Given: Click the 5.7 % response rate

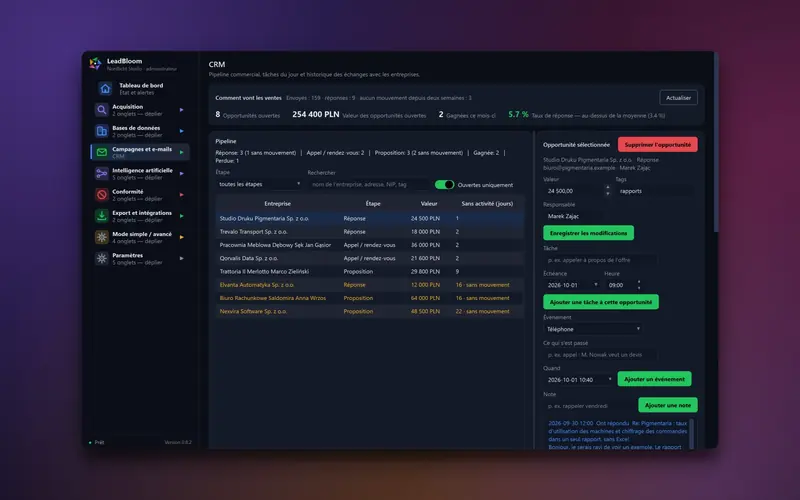Looking at the screenshot, I should pyautogui.click(x=518, y=114).
